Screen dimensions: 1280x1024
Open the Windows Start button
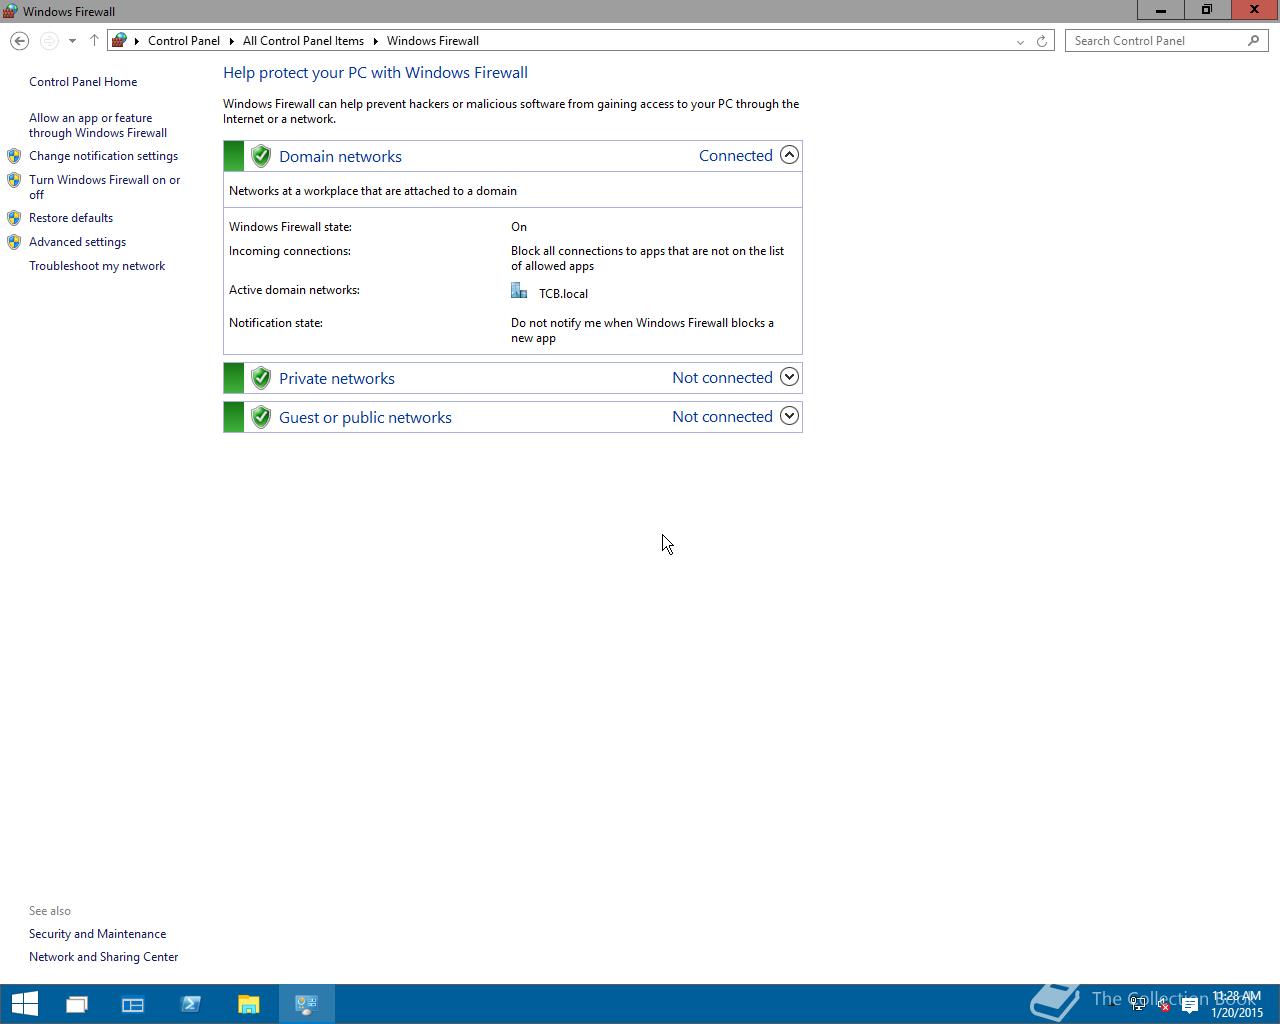24,1004
